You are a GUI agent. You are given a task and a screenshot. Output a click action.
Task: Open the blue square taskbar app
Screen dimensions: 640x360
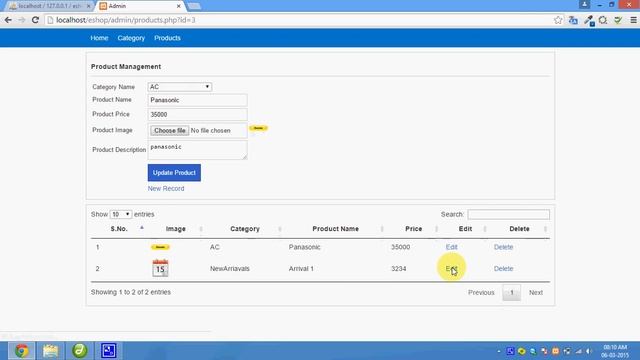pyautogui.click(x=109, y=351)
